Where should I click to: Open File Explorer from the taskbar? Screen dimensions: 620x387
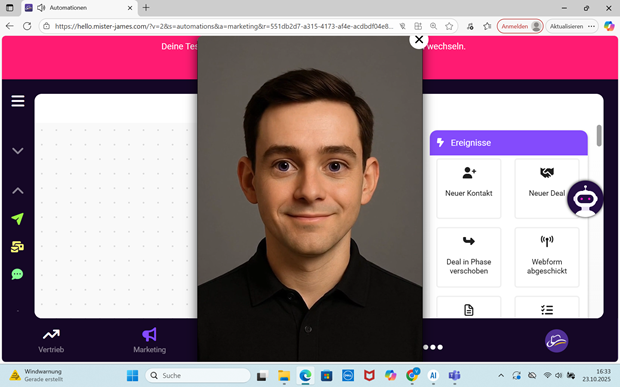pyautogui.click(x=284, y=375)
